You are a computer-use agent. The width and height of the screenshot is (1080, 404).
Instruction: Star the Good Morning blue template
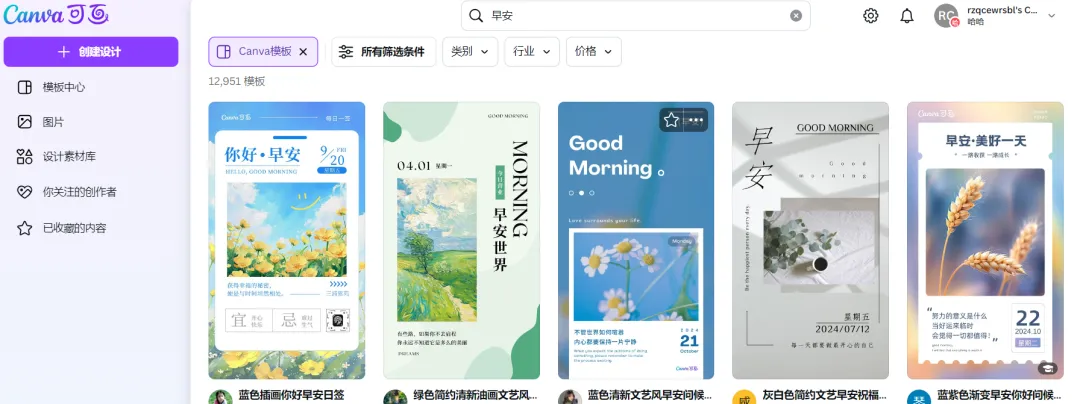pos(672,120)
